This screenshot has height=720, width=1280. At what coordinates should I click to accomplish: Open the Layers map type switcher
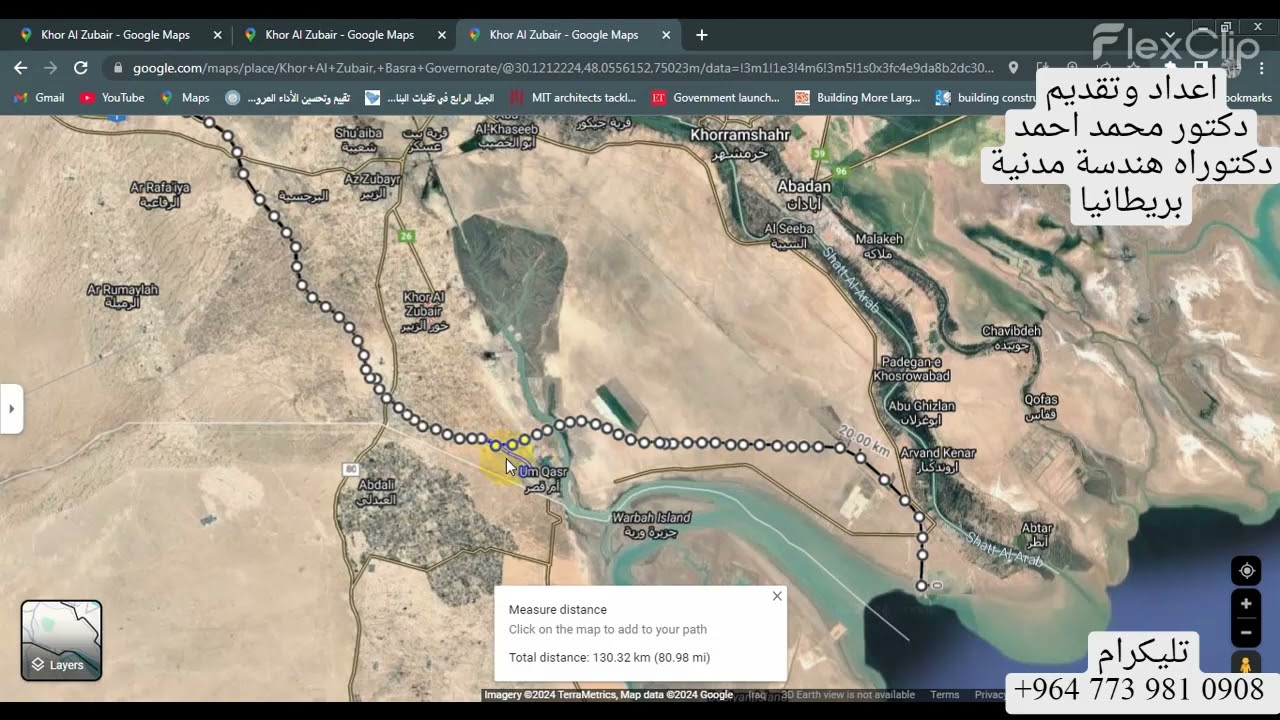coord(61,641)
